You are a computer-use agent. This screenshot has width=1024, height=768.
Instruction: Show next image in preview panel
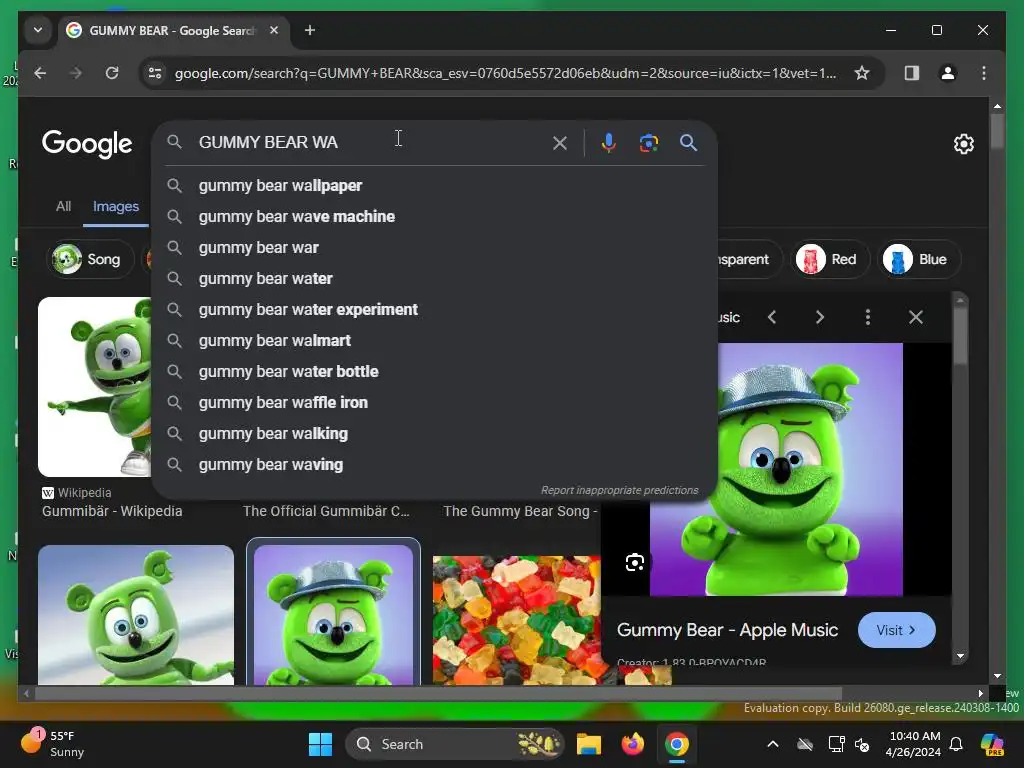coord(820,317)
